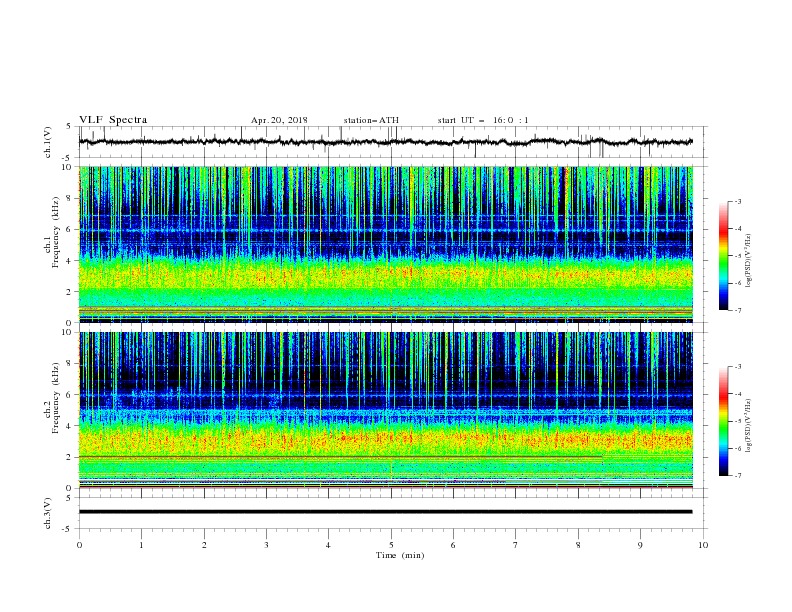Select the "Apr. 20, 2018" date text
The image size is (792, 612).
coord(279,120)
